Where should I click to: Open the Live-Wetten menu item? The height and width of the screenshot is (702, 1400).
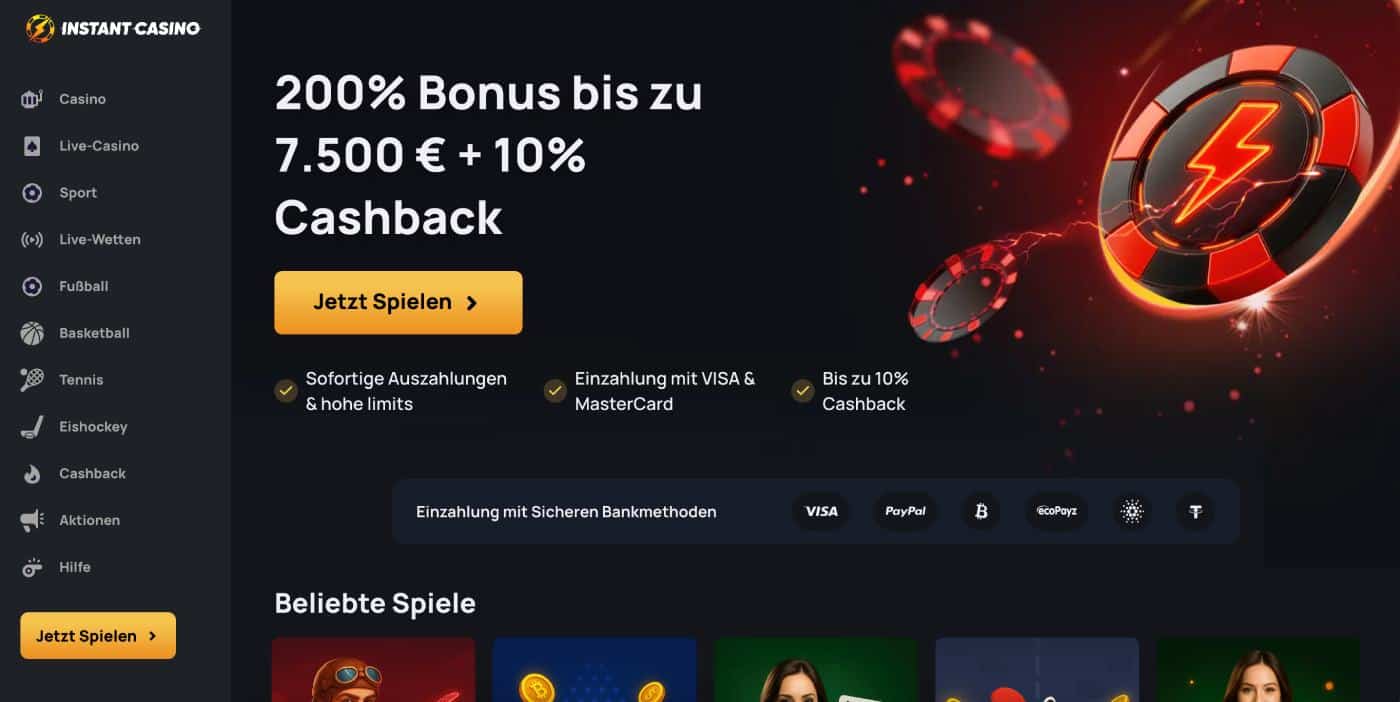pos(100,240)
